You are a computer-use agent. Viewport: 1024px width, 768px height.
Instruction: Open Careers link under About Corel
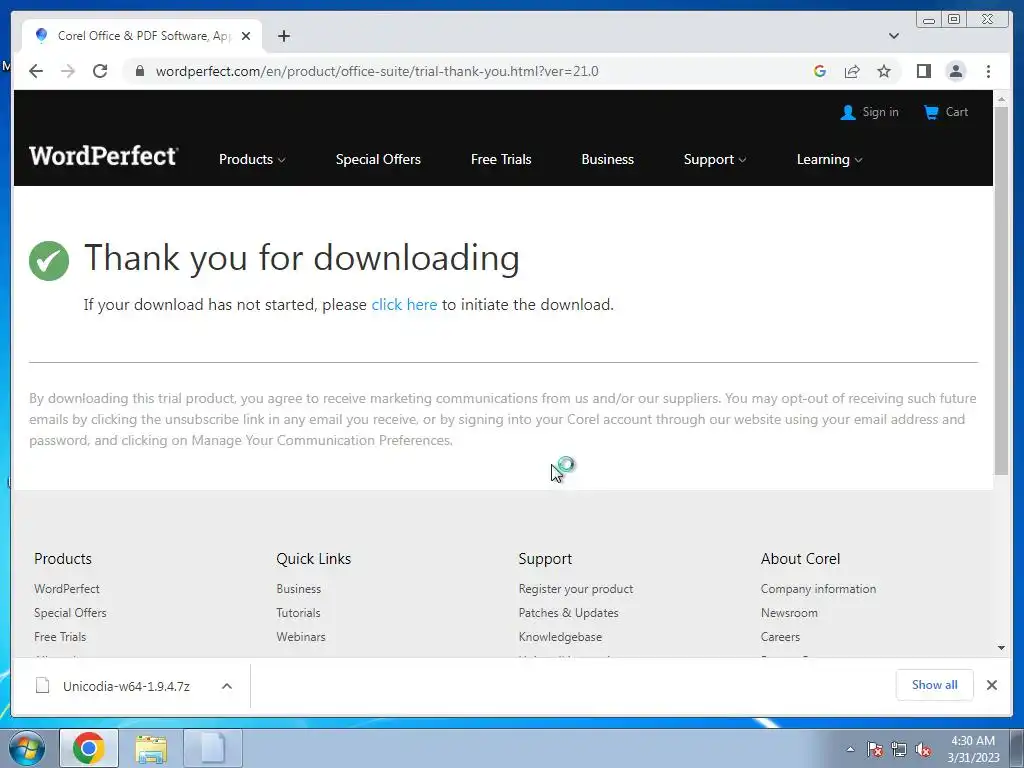pyautogui.click(x=780, y=637)
